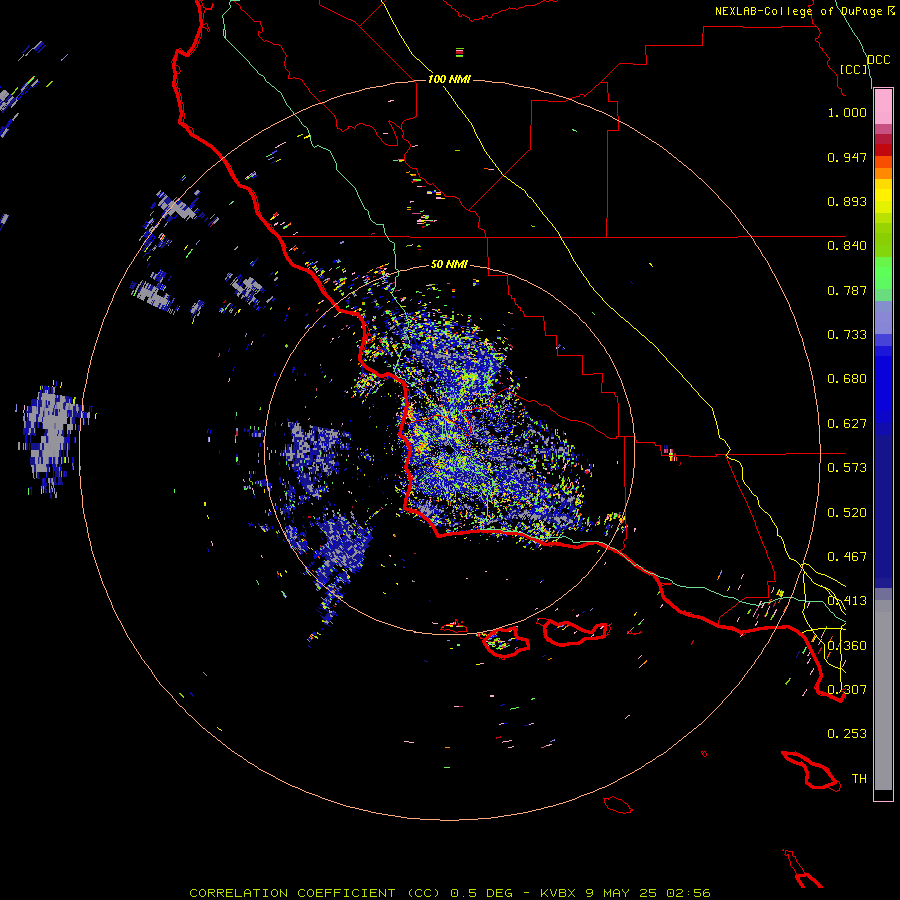Screen dimensions: 900x900
Task: Select the 0.733 scale value
Action: tap(847, 335)
